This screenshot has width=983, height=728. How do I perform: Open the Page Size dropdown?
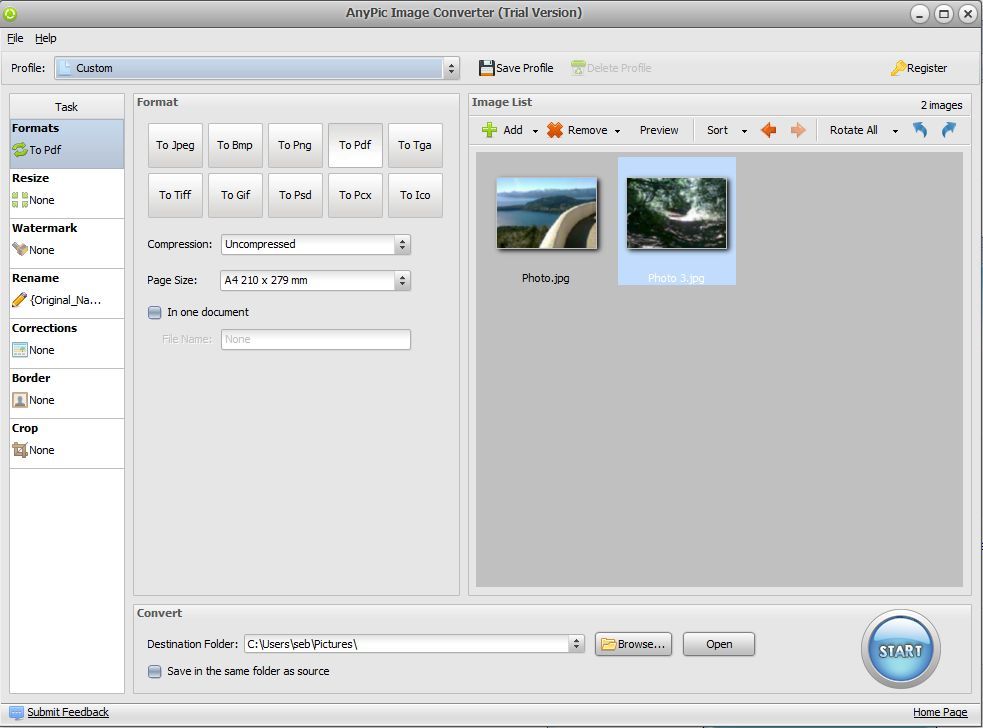click(x=401, y=280)
